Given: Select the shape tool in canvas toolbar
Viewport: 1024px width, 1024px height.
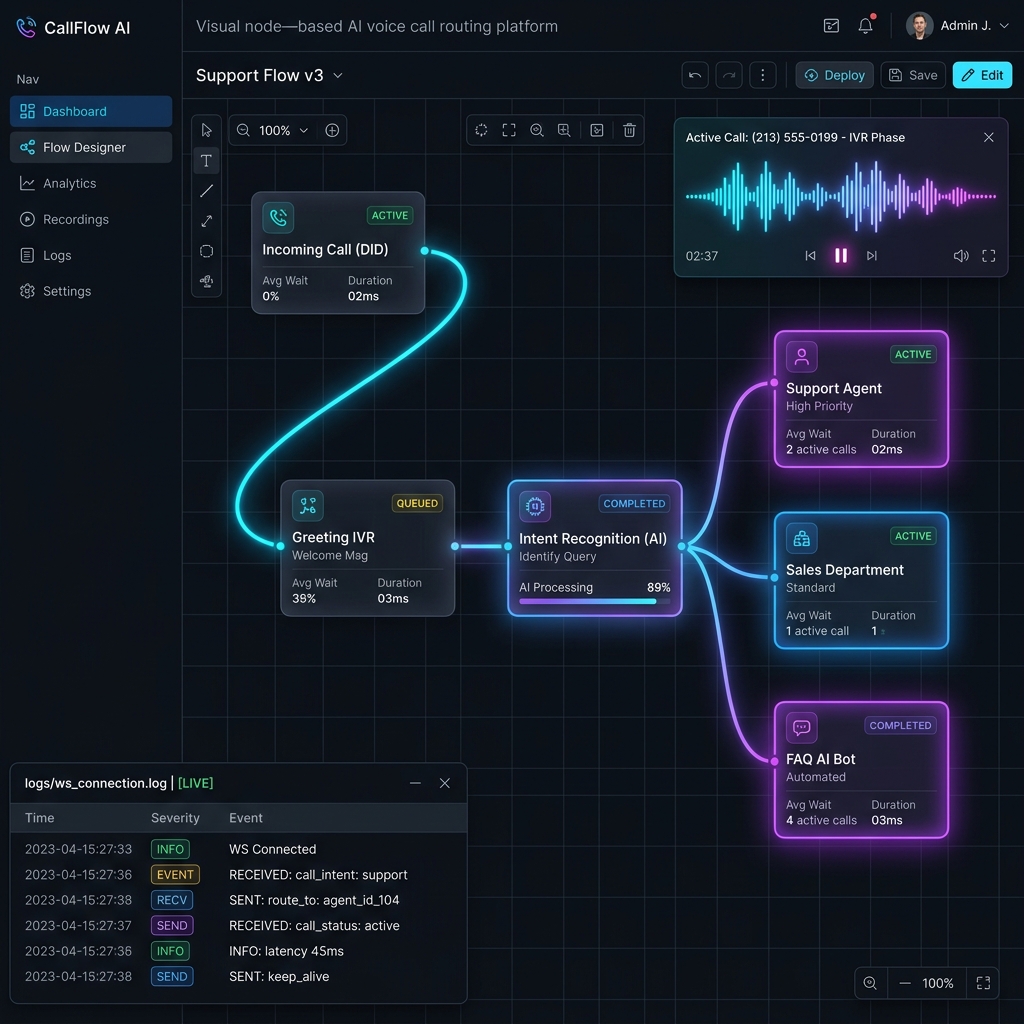Looking at the screenshot, I should (206, 251).
